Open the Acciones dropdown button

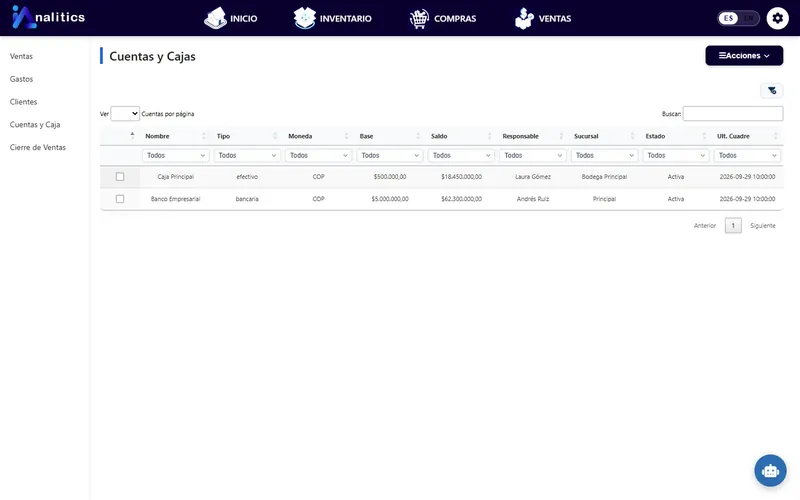[744, 56]
